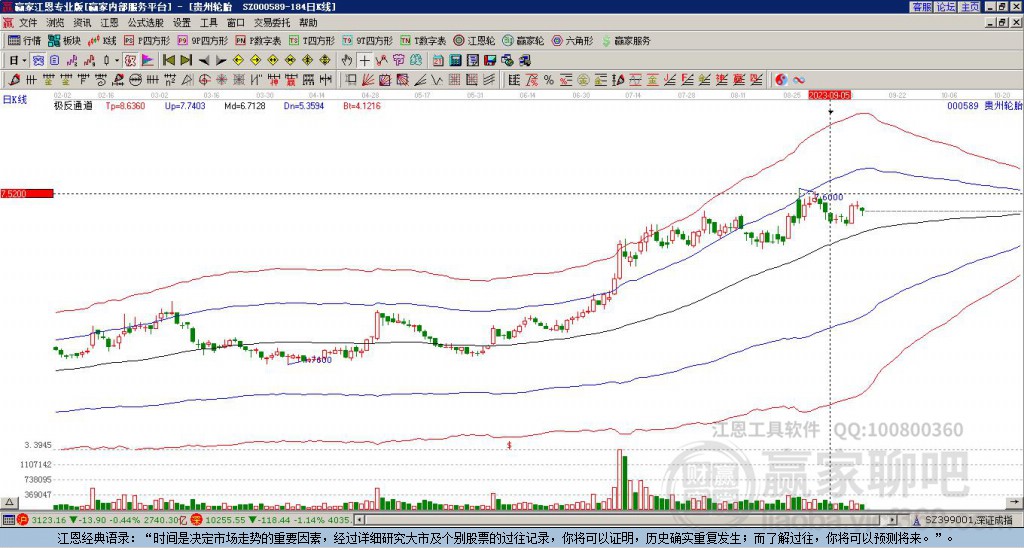Switch to K线 candlestick chart
The width and height of the screenshot is (1024, 548).
tap(102, 40)
